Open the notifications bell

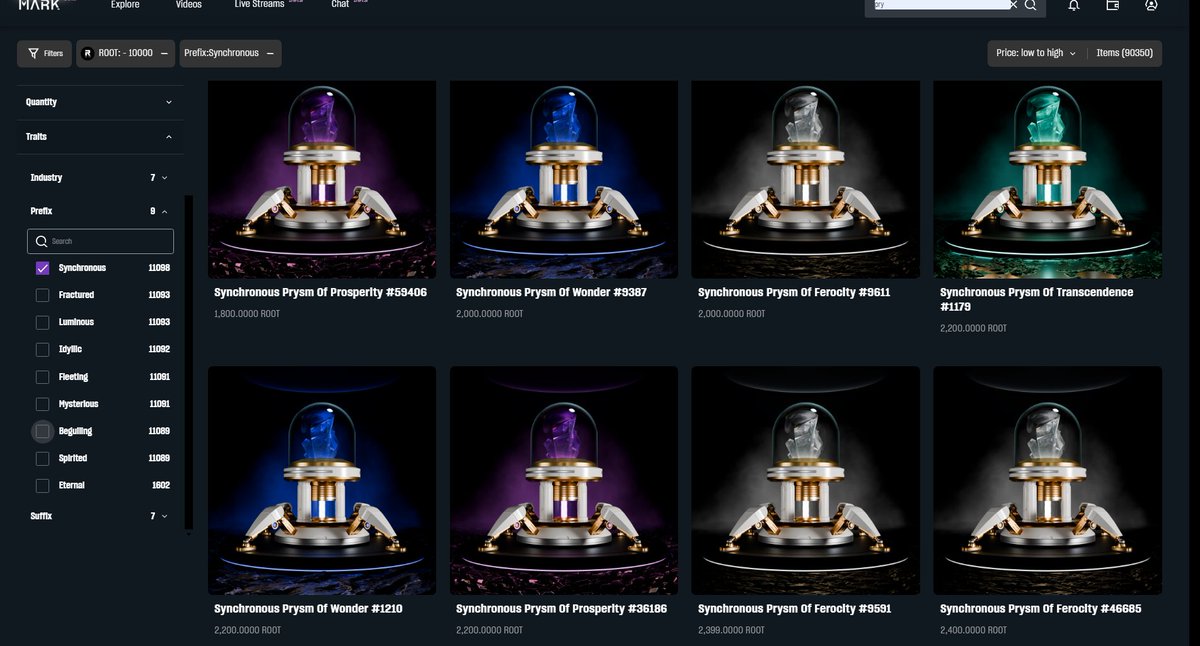point(1073,5)
